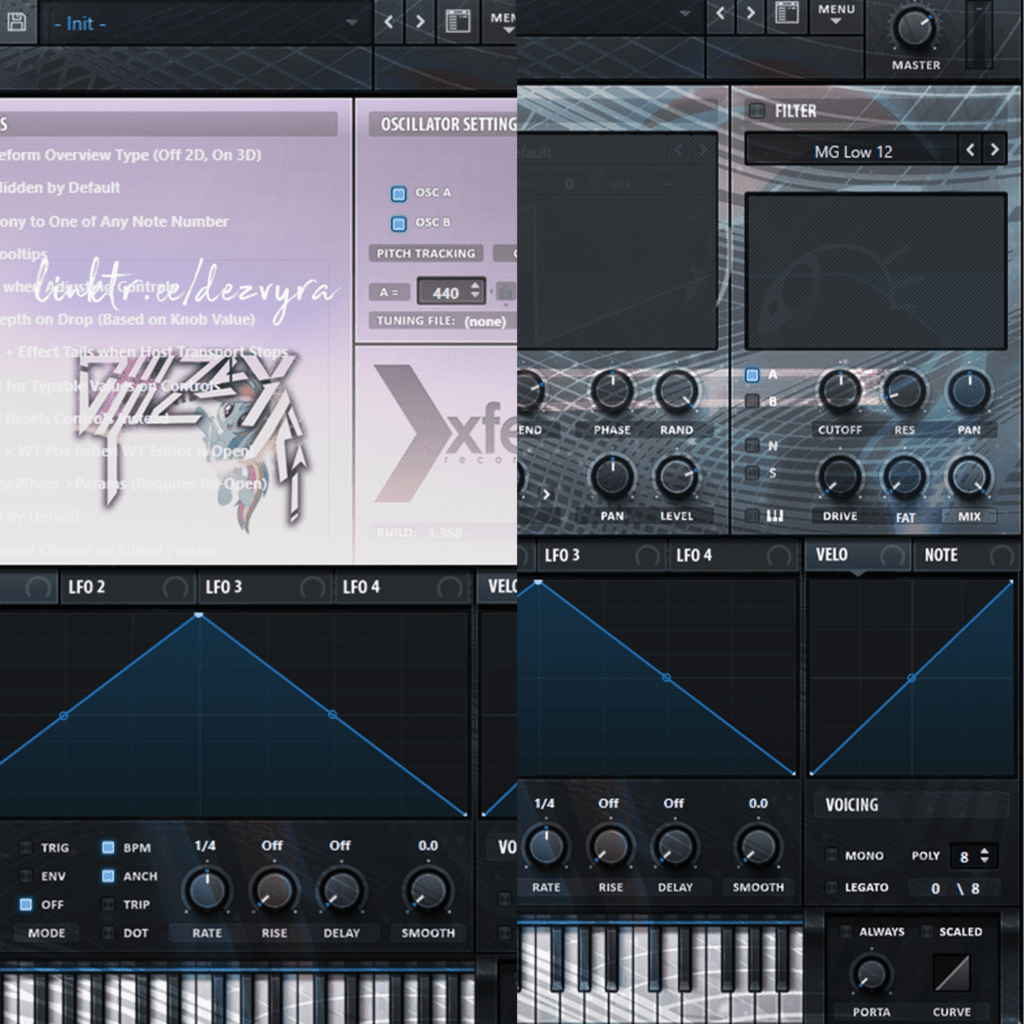Click the NOTE modulation source circle icon
Viewport: 1024px width, 1024px height.
coord(1000,556)
